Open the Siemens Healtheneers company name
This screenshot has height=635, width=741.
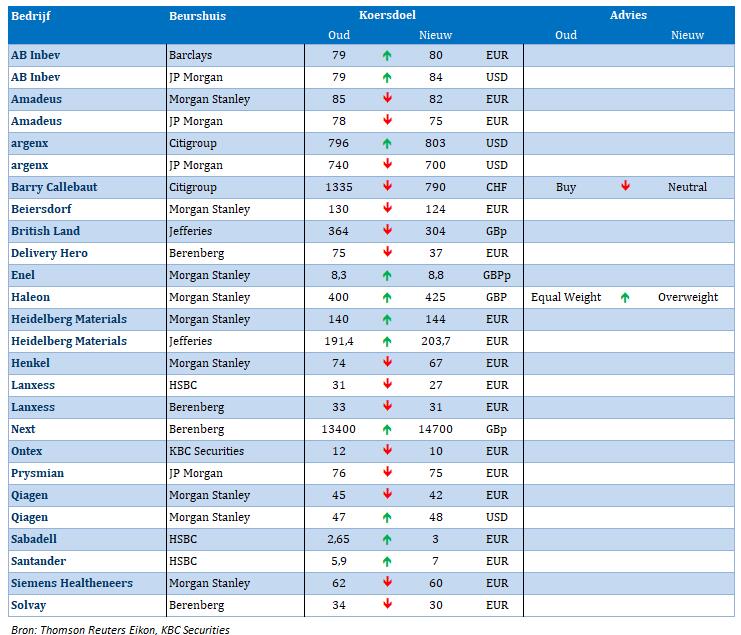coord(71,583)
